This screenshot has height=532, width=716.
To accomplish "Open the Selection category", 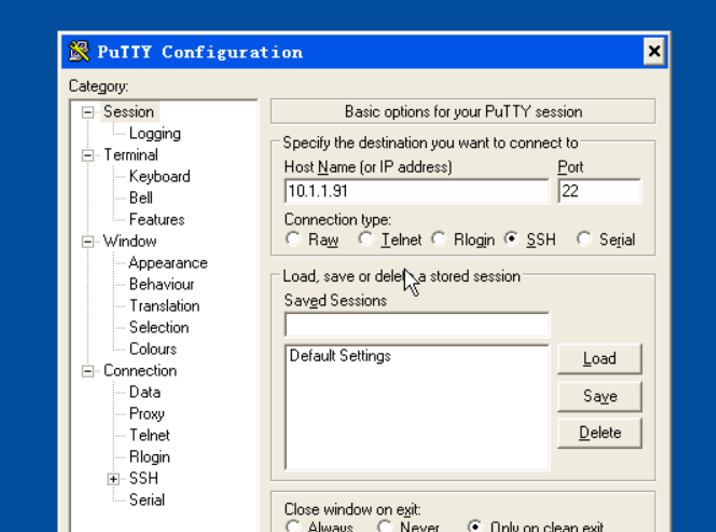I will (x=159, y=327).
